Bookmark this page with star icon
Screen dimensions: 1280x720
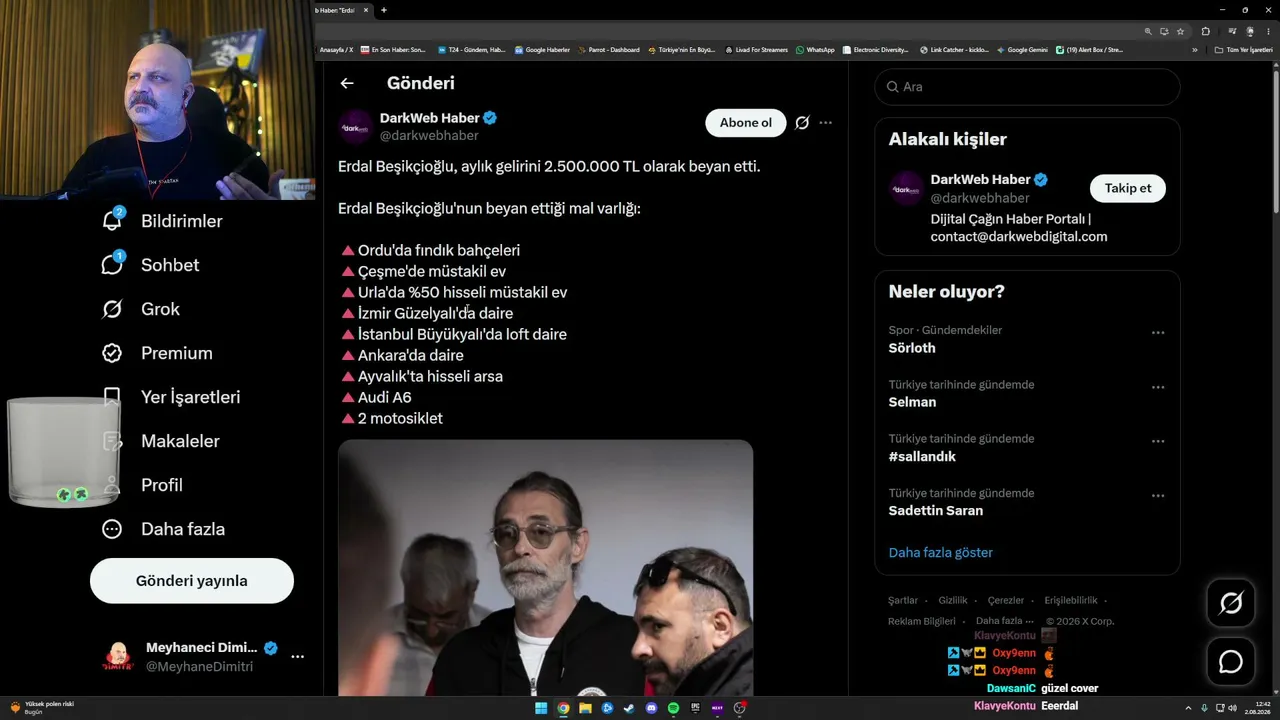coord(1180,31)
